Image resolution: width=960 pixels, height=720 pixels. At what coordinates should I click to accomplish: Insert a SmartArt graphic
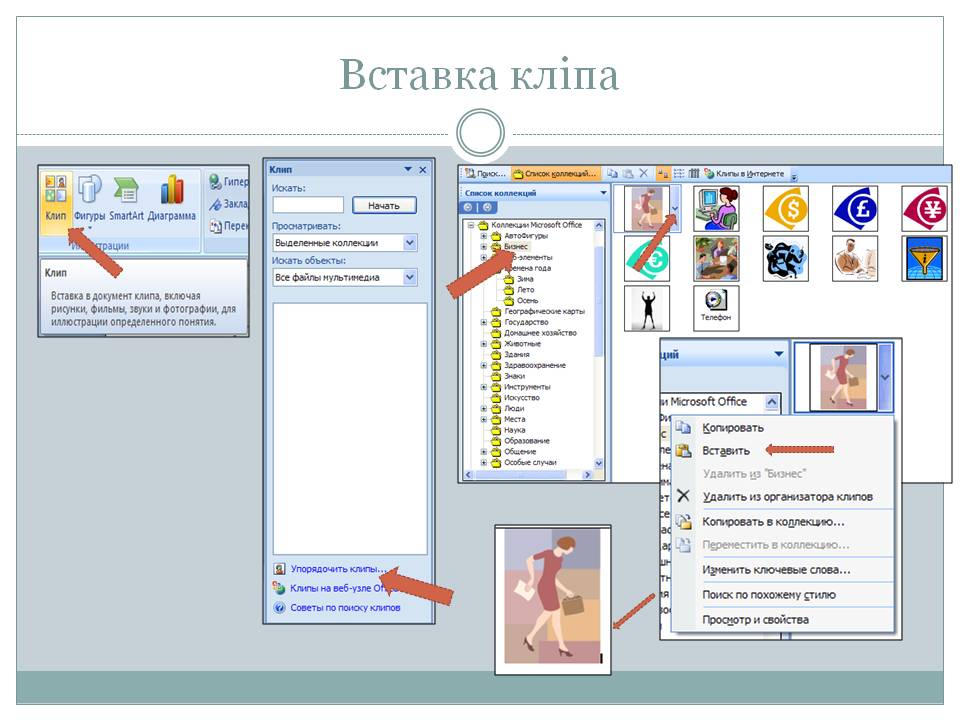pos(126,197)
